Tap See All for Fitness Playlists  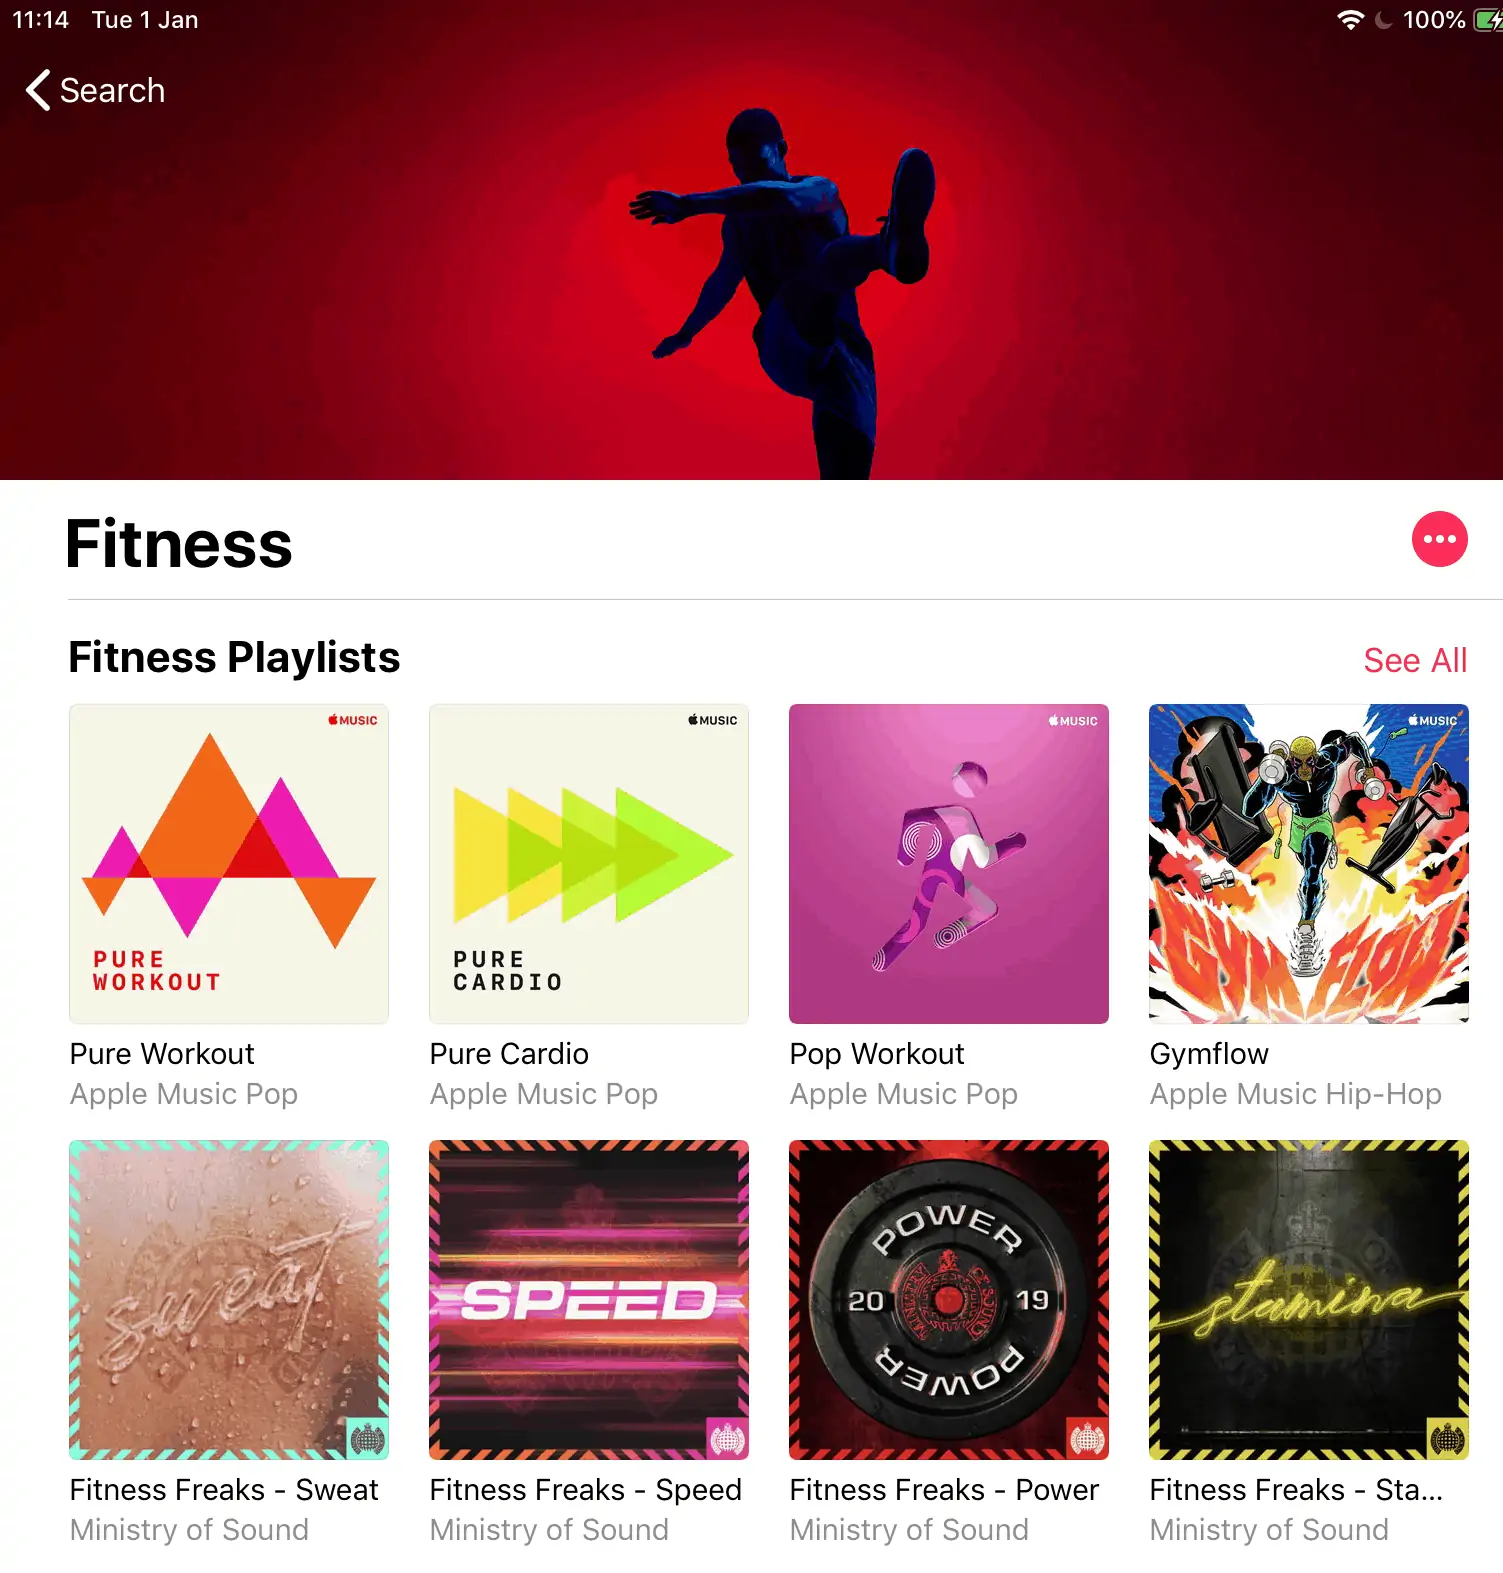[1415, 660]
